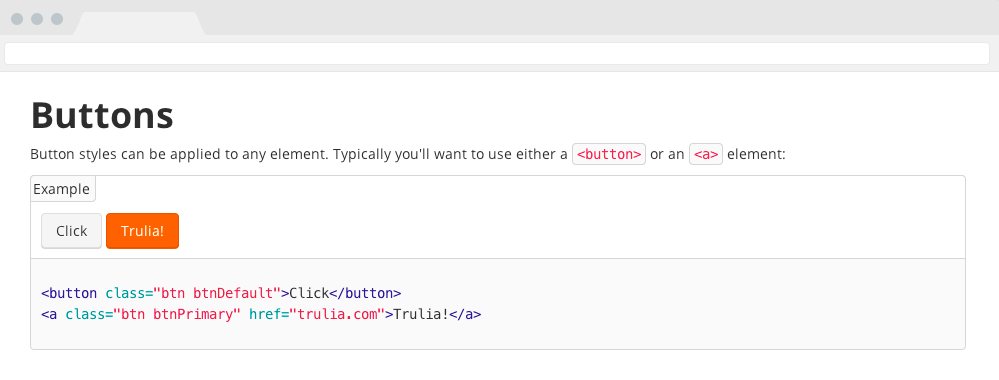The height and width of the screenshot is (380, 999).
Task: Click the inline <a> code tag
Action: click(706, 154)
